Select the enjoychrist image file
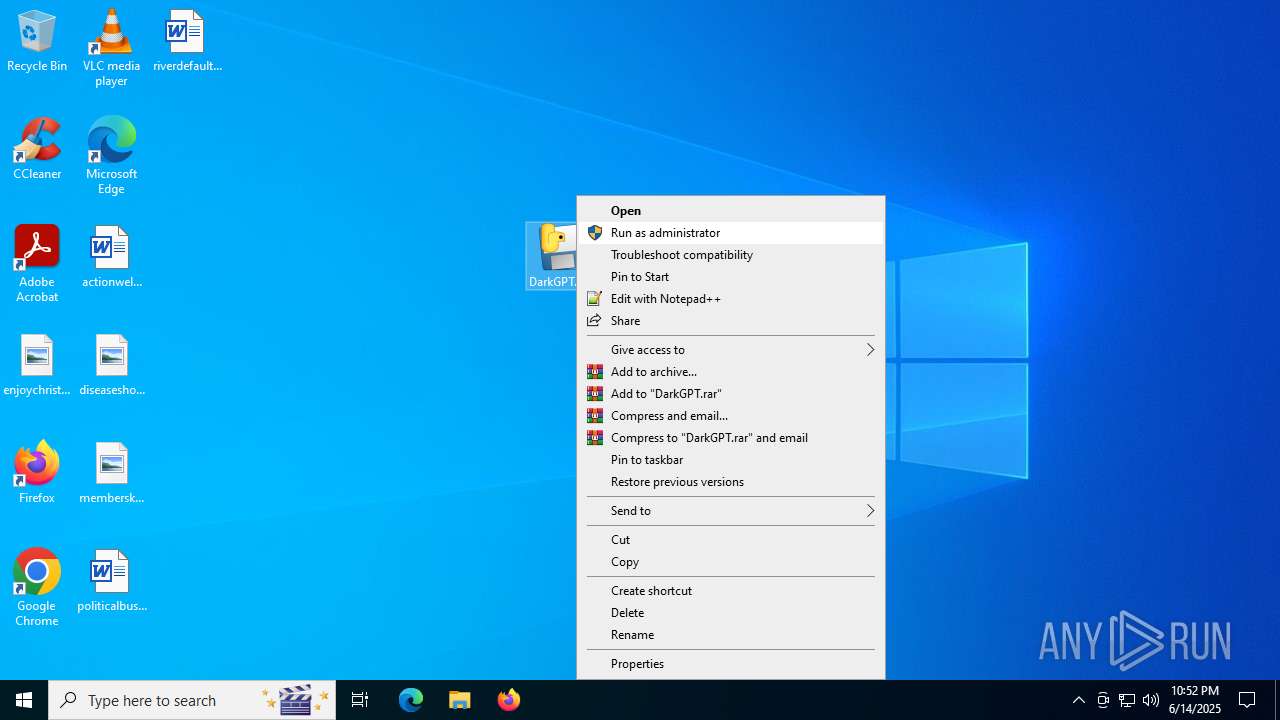 coord(37,366)
